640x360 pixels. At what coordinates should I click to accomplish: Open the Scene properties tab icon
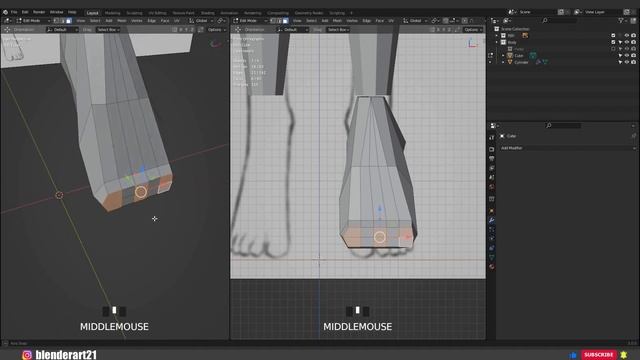[492, 177]
